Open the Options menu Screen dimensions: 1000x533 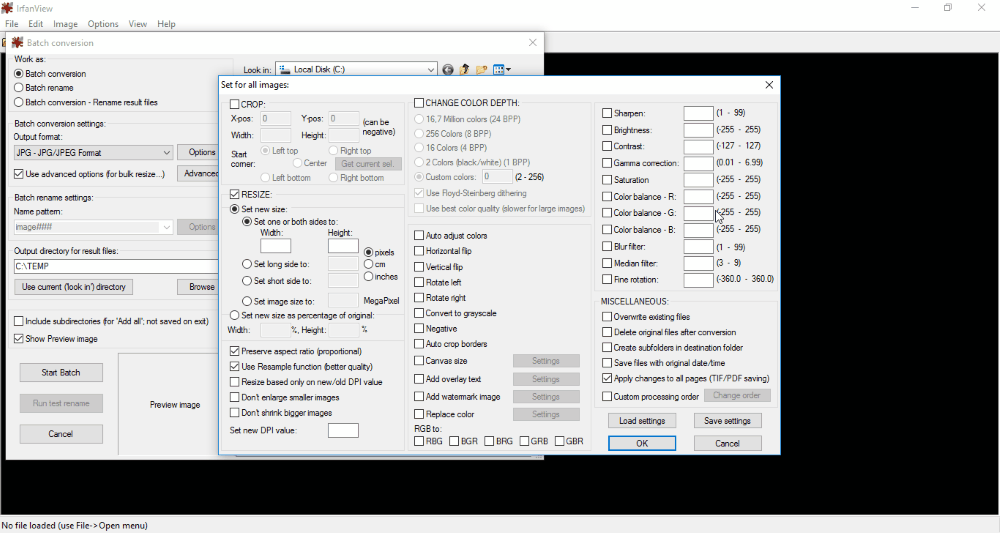pos(103,24)
